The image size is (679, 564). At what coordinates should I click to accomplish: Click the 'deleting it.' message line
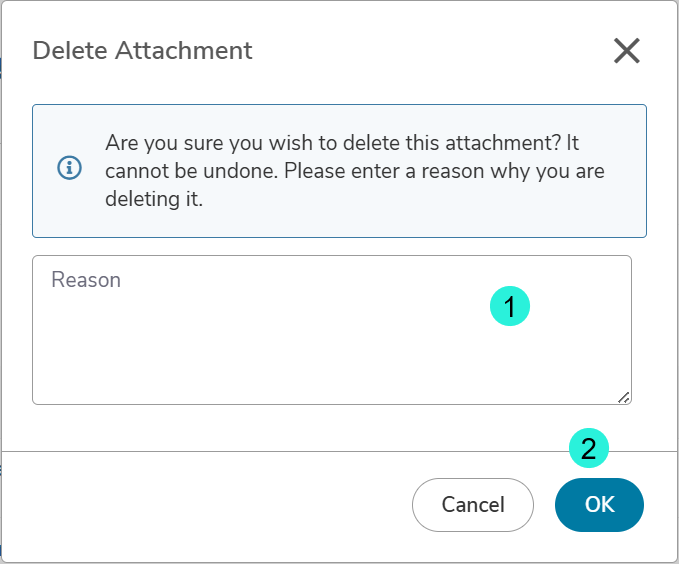pyautogui.click(x=154, y=199)
